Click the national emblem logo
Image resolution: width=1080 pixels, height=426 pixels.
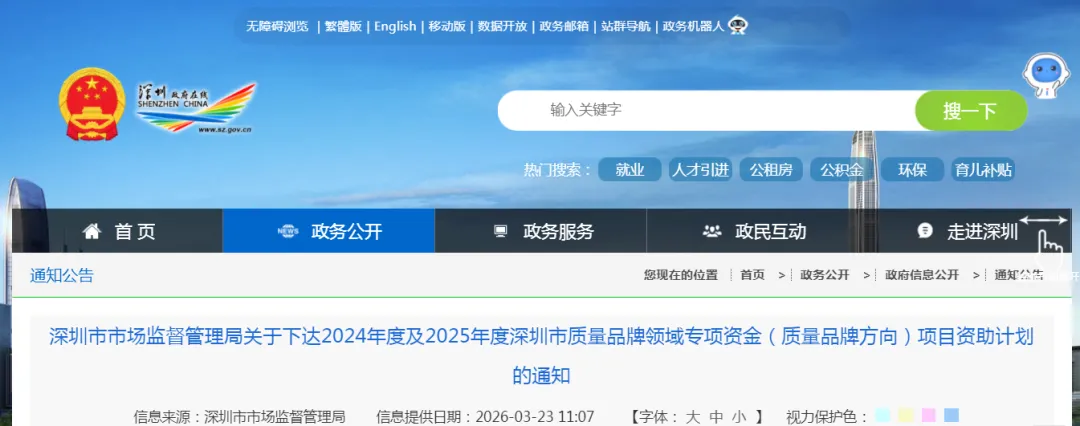coord(92,104)
